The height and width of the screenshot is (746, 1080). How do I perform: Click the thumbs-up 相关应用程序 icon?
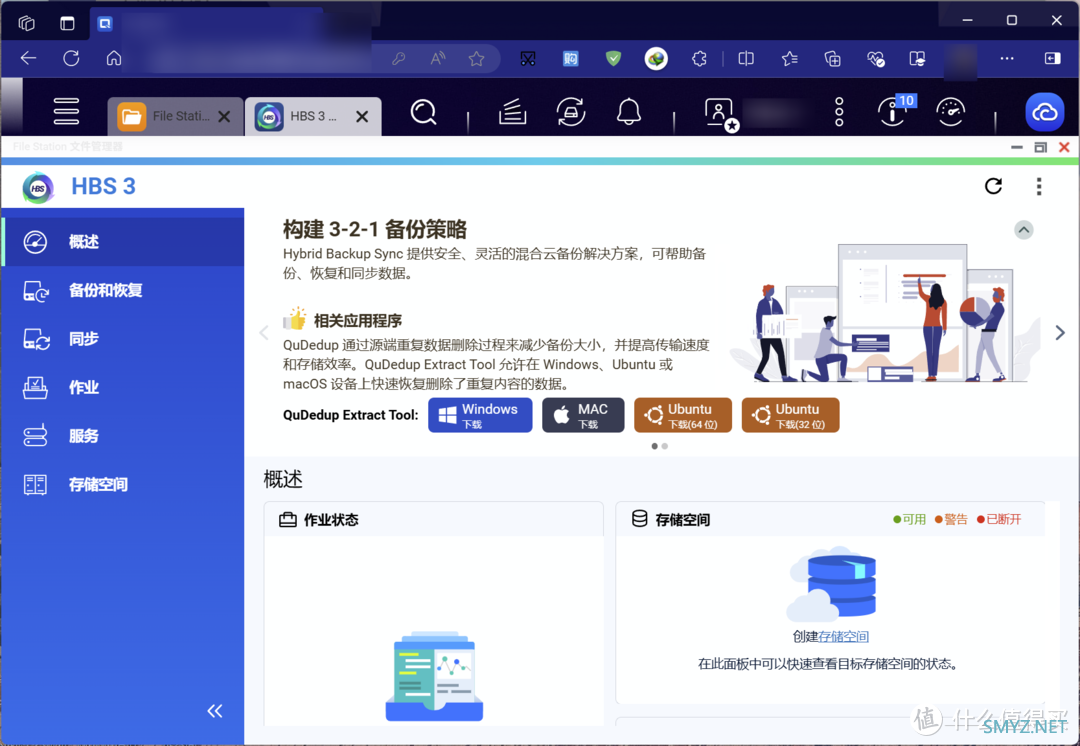[x=295, y=319]
